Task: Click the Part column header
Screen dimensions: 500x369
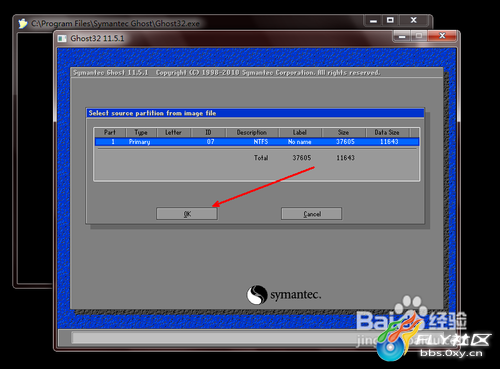Action: click(110, 132)
